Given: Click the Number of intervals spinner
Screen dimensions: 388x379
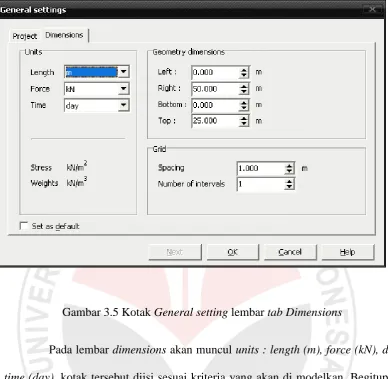Looking at the screenshot, I should coord(289,184).
